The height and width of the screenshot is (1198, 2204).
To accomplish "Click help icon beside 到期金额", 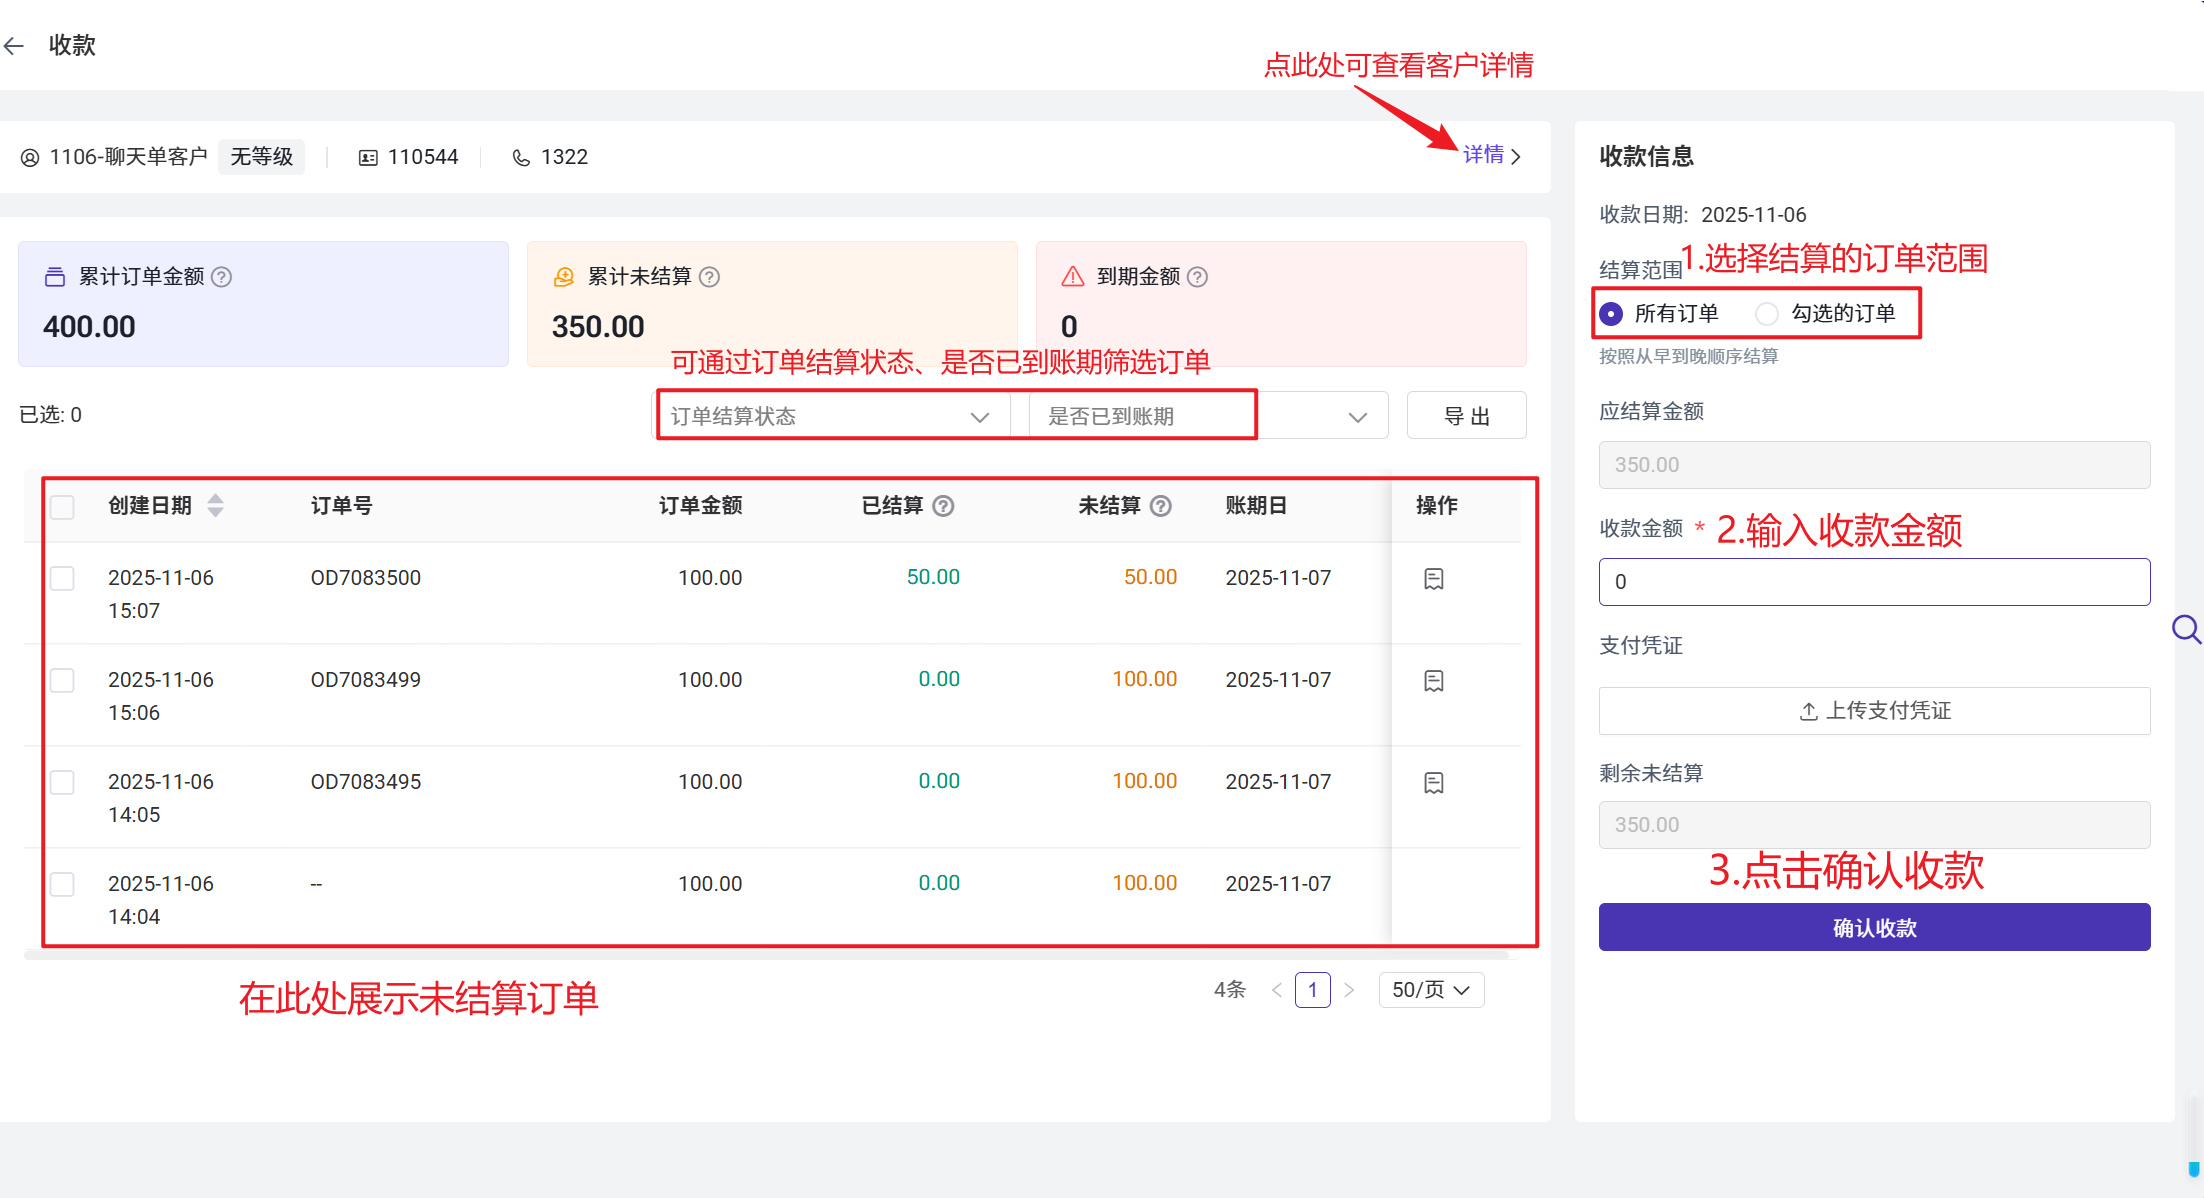I will click(x=1197, y=277).
